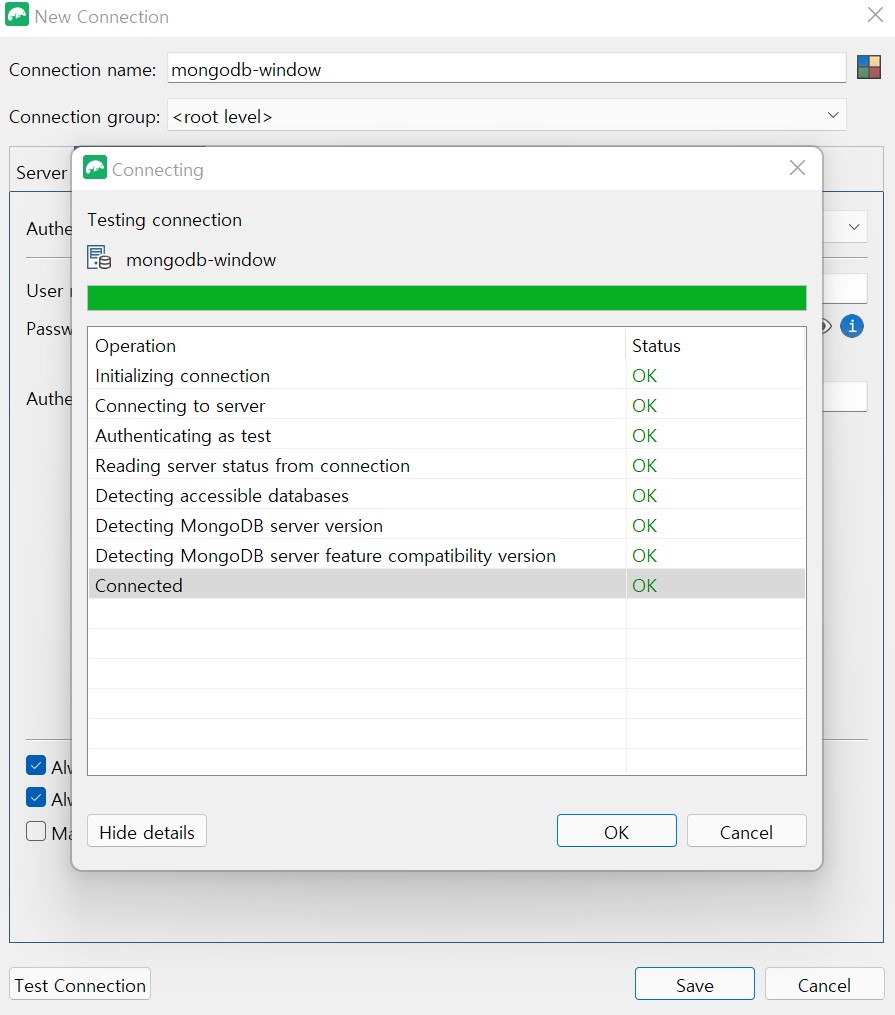Cancel the Connecting dialog
The width and height of the screenshot is (895, 1015).
(747, 831)
